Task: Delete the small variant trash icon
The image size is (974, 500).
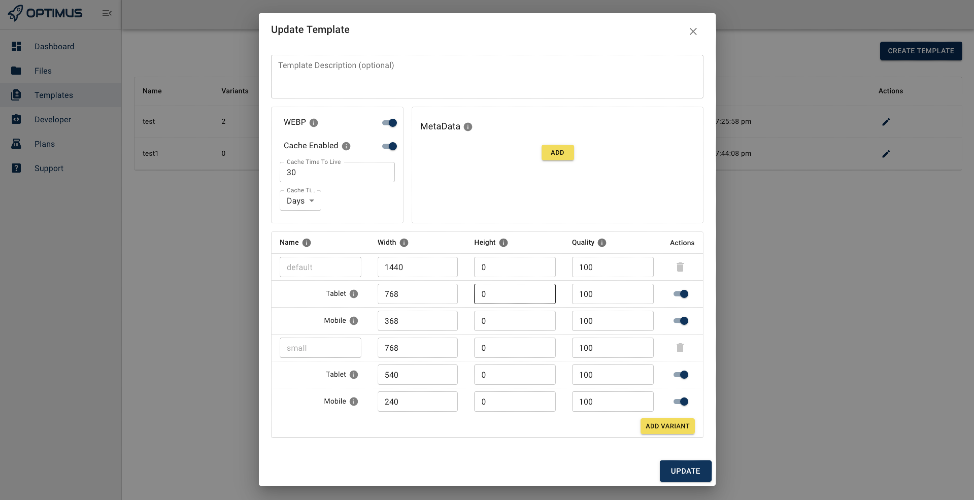Action: pyautogui.click(x=680, y=348)
